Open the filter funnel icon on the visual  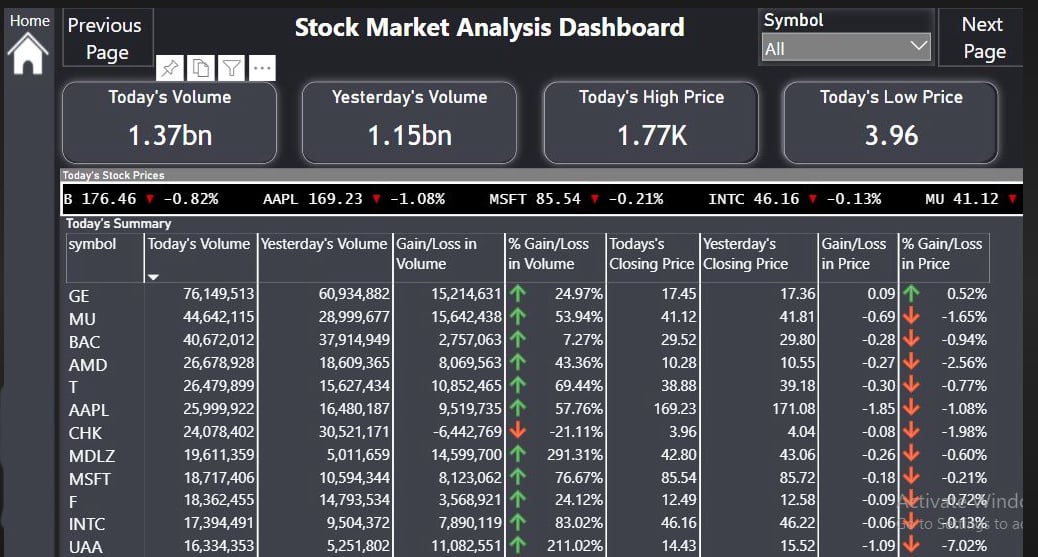[231, 68]
